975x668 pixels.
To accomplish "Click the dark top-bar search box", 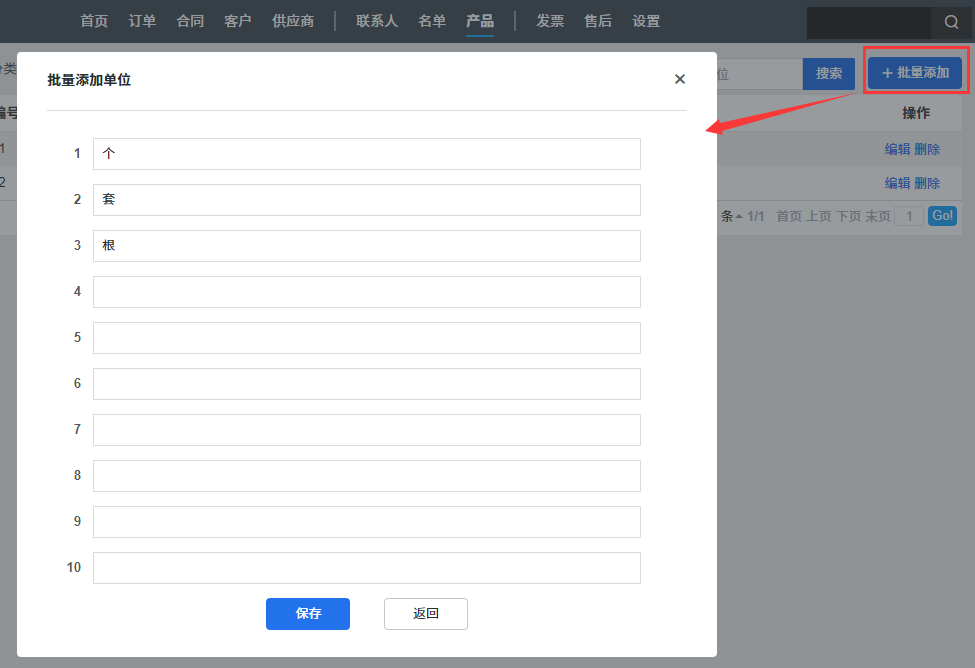I will (x=868, y=22).
